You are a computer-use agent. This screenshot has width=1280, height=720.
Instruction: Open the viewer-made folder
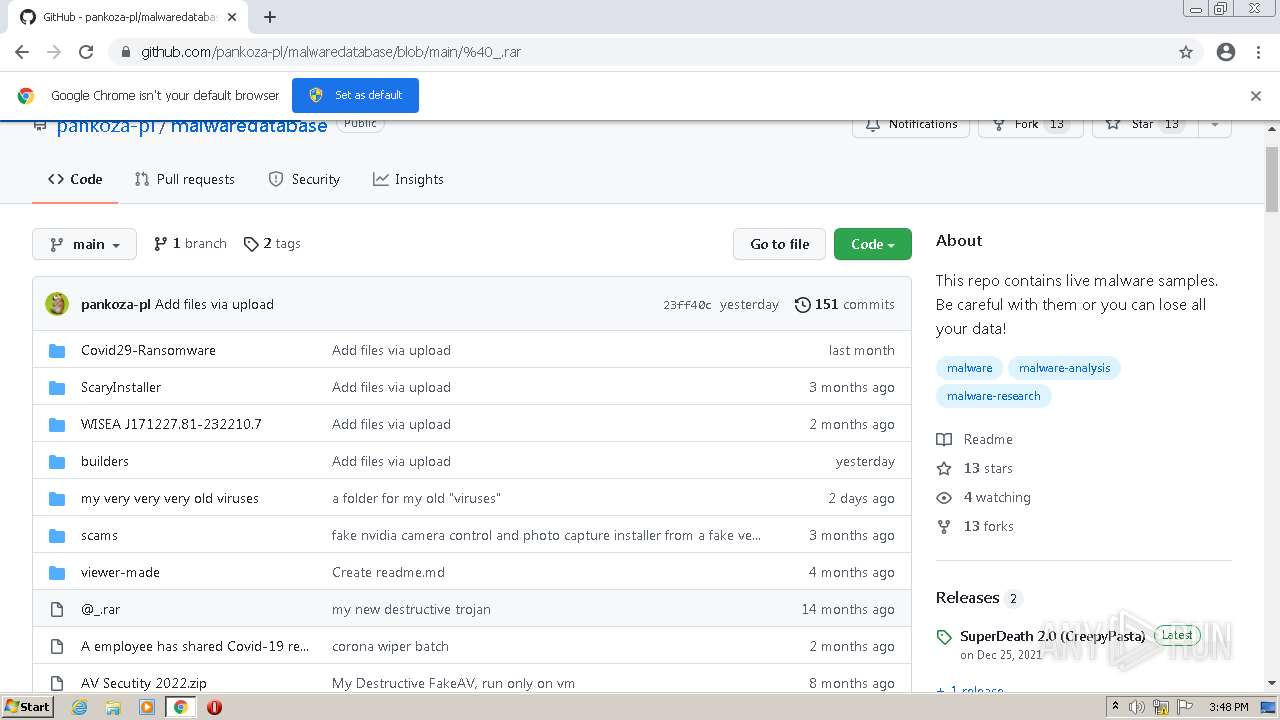pos(120,572)
